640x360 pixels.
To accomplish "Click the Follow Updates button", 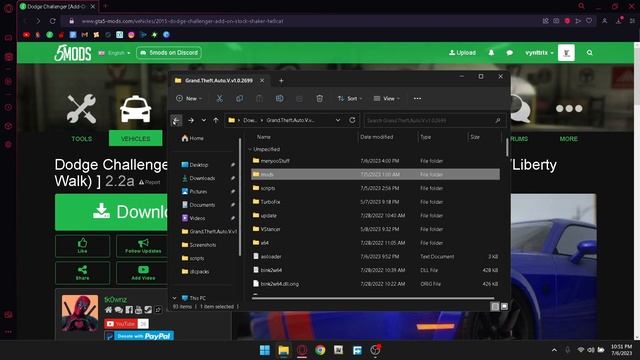I will [x=143, y=246].
